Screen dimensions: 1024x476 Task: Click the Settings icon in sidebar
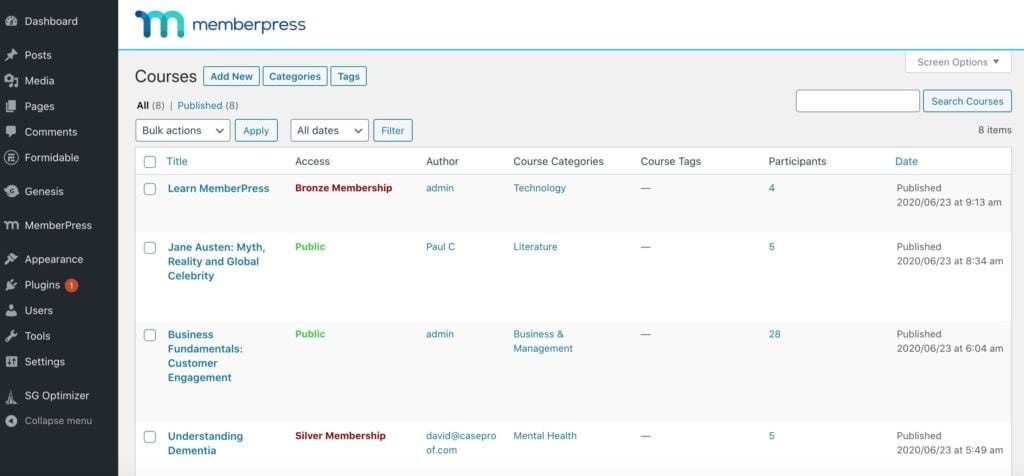tap(12, 362)
